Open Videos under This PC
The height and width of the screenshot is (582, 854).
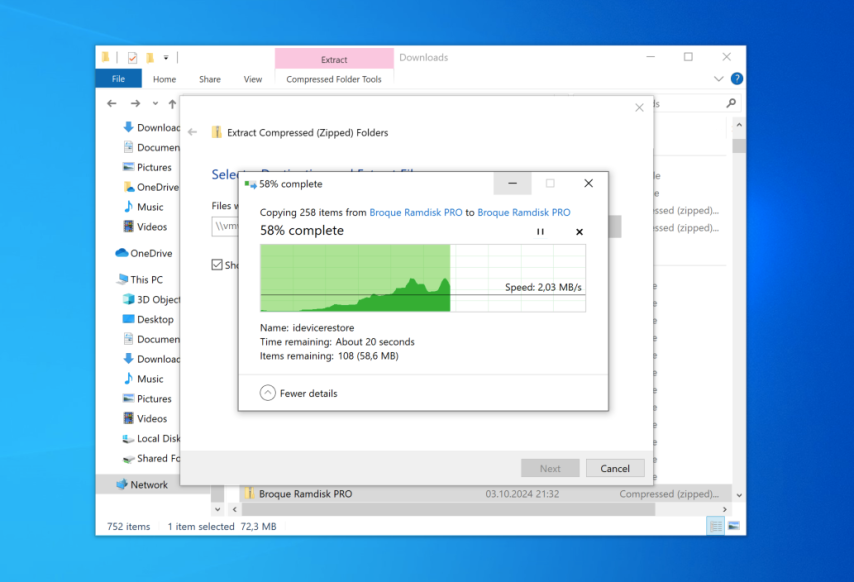tap(145, 419)
